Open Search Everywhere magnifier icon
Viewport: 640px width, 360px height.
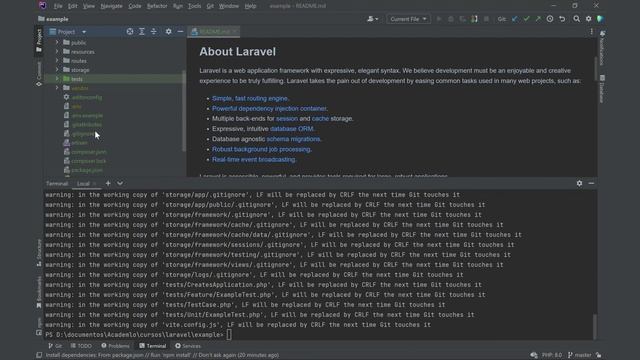[x=576, y=19]
